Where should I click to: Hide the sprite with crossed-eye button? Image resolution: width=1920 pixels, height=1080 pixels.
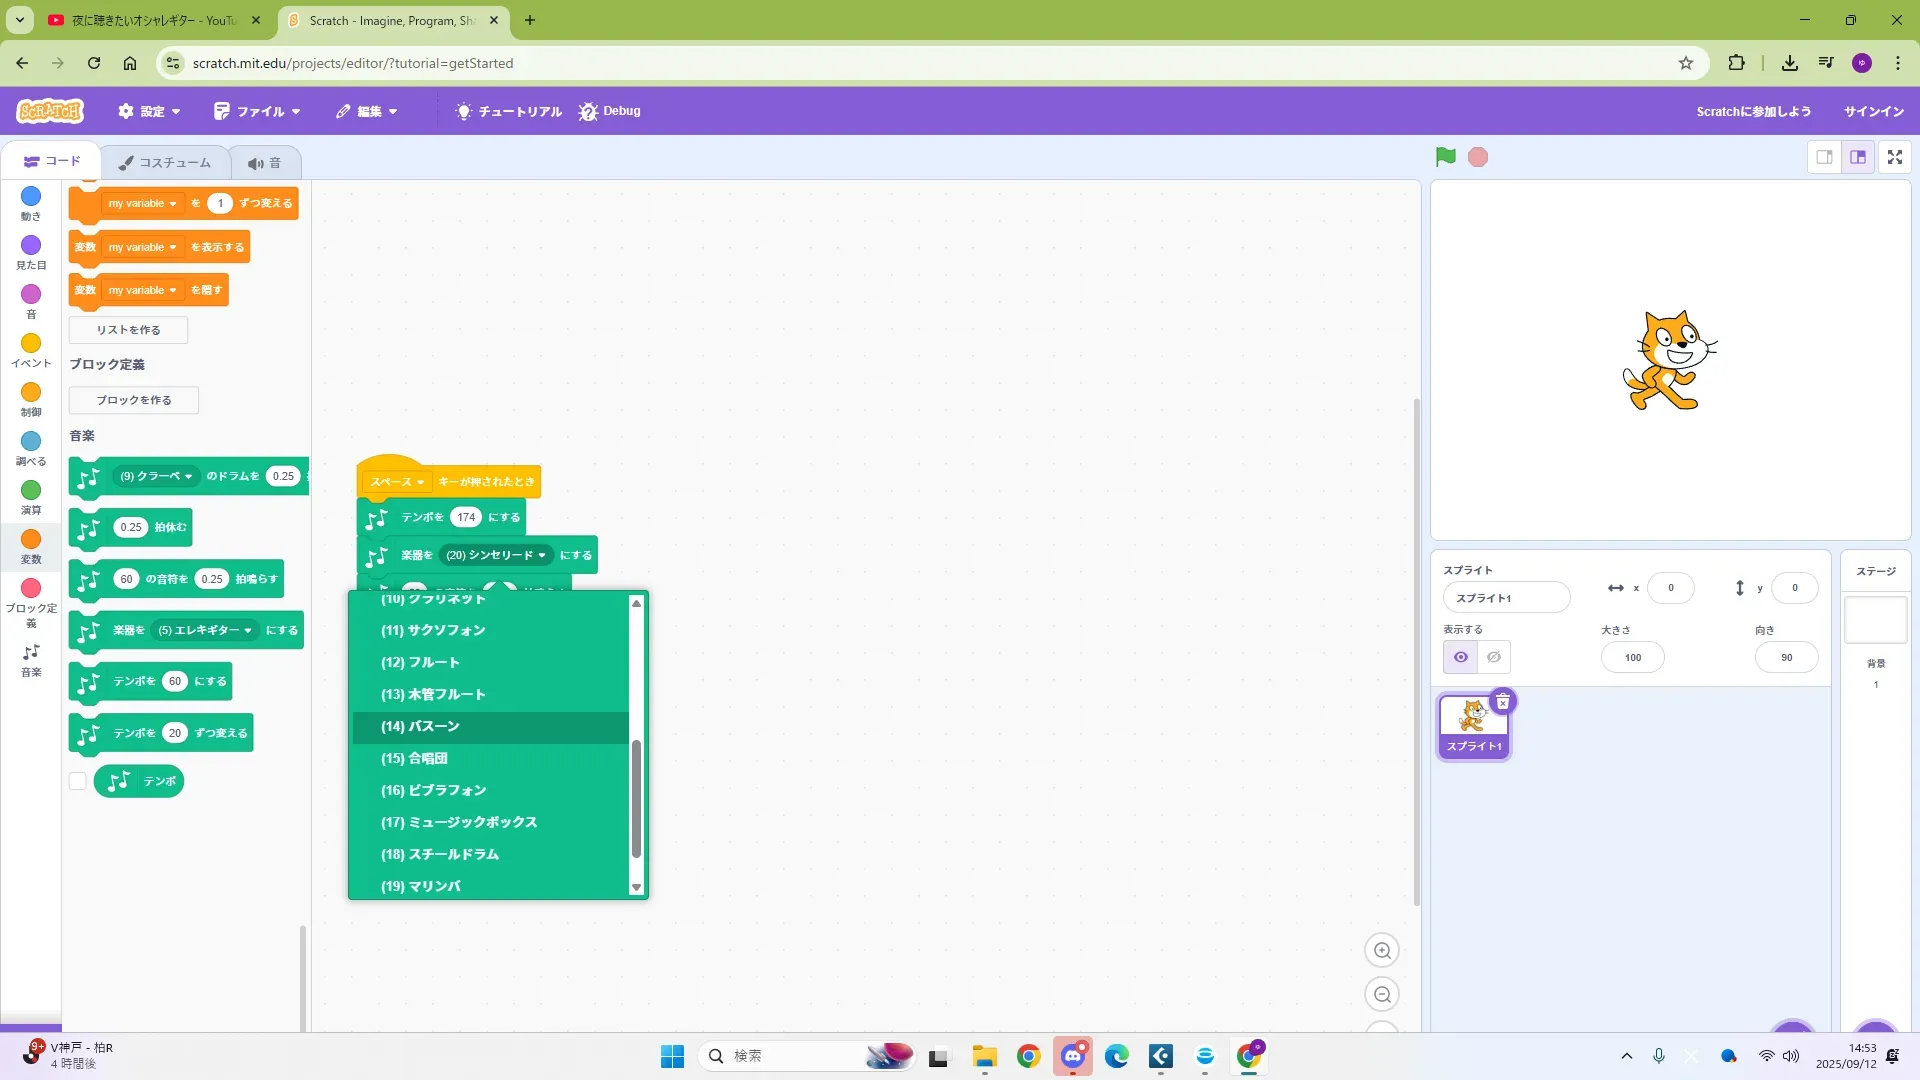1493,657
